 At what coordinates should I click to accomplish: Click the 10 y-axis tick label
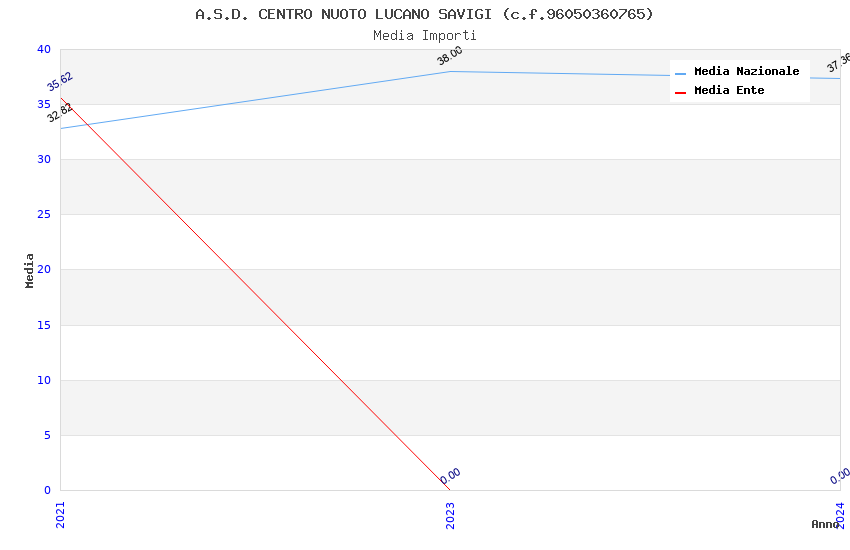point(44,380)
